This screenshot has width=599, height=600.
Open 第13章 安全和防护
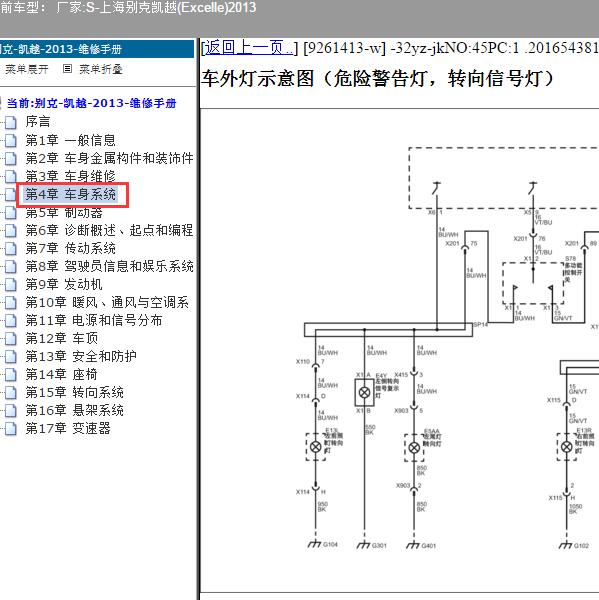[x=81, y=356]
